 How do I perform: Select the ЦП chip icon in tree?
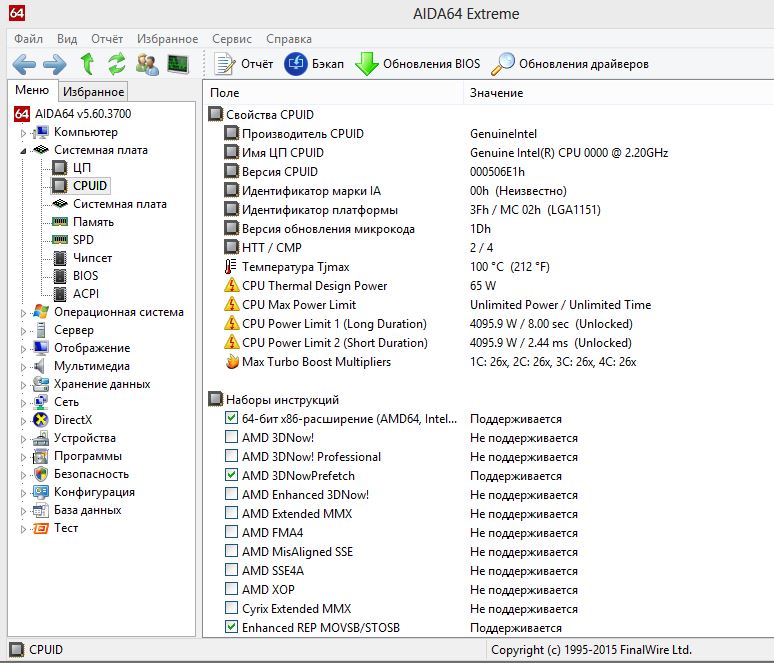[60, 168]
